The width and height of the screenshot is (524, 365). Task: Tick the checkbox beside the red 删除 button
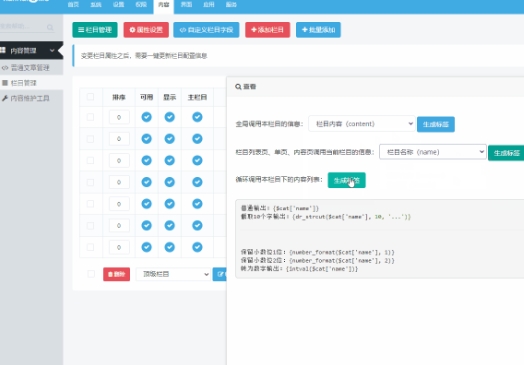[91, 274]
